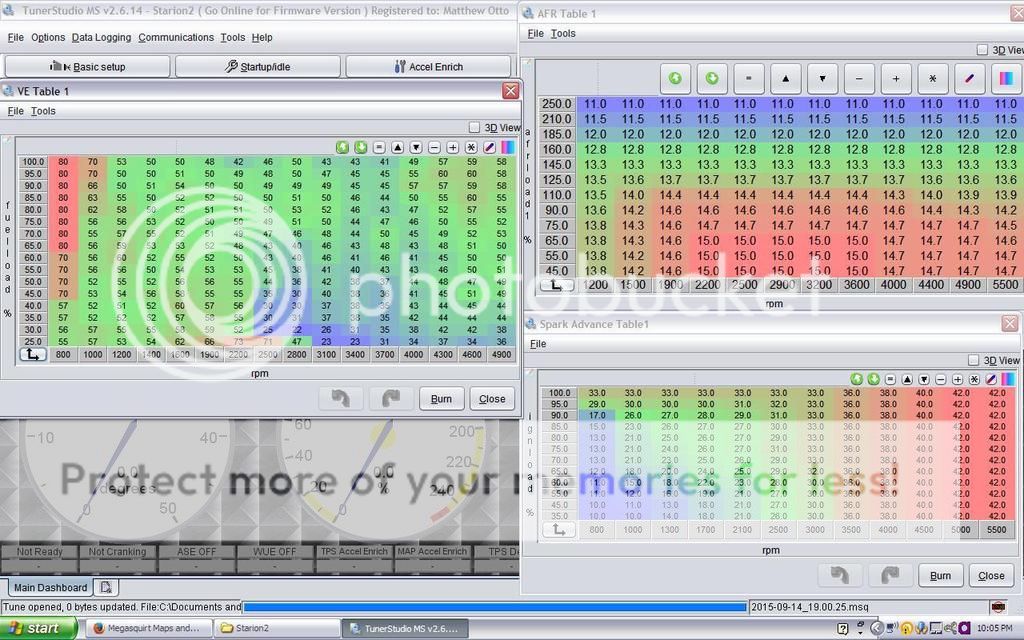This screenshot has width=1024, height=640.
Task: Click the equals button in VE Table toolbar
Action: [x=379, y=148]
